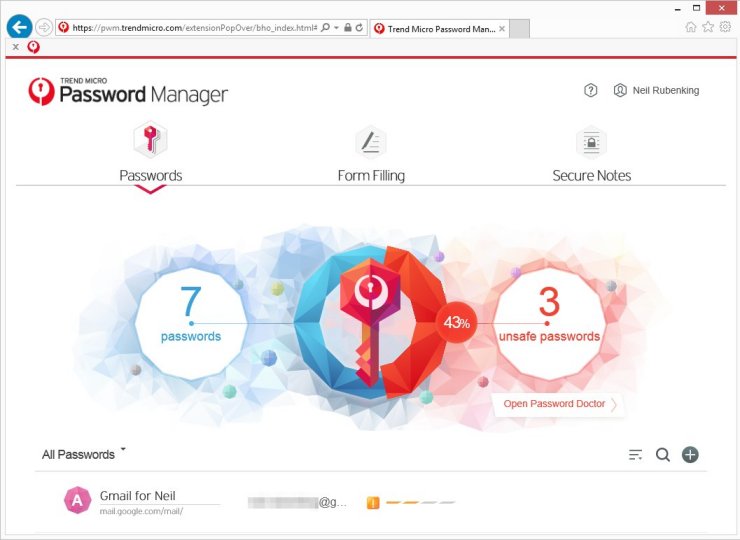Click the browser Forward arrow button
740x540 pixels.
click(x=43, y=27)
